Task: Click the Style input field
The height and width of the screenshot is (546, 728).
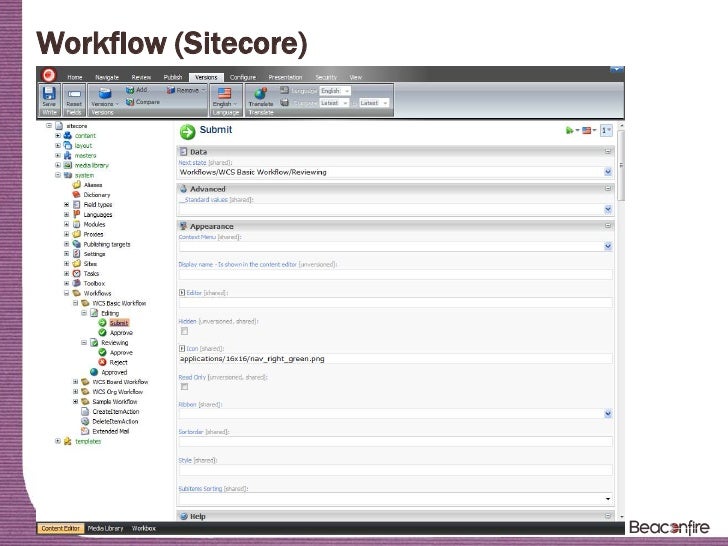Action: pos(396,470)
